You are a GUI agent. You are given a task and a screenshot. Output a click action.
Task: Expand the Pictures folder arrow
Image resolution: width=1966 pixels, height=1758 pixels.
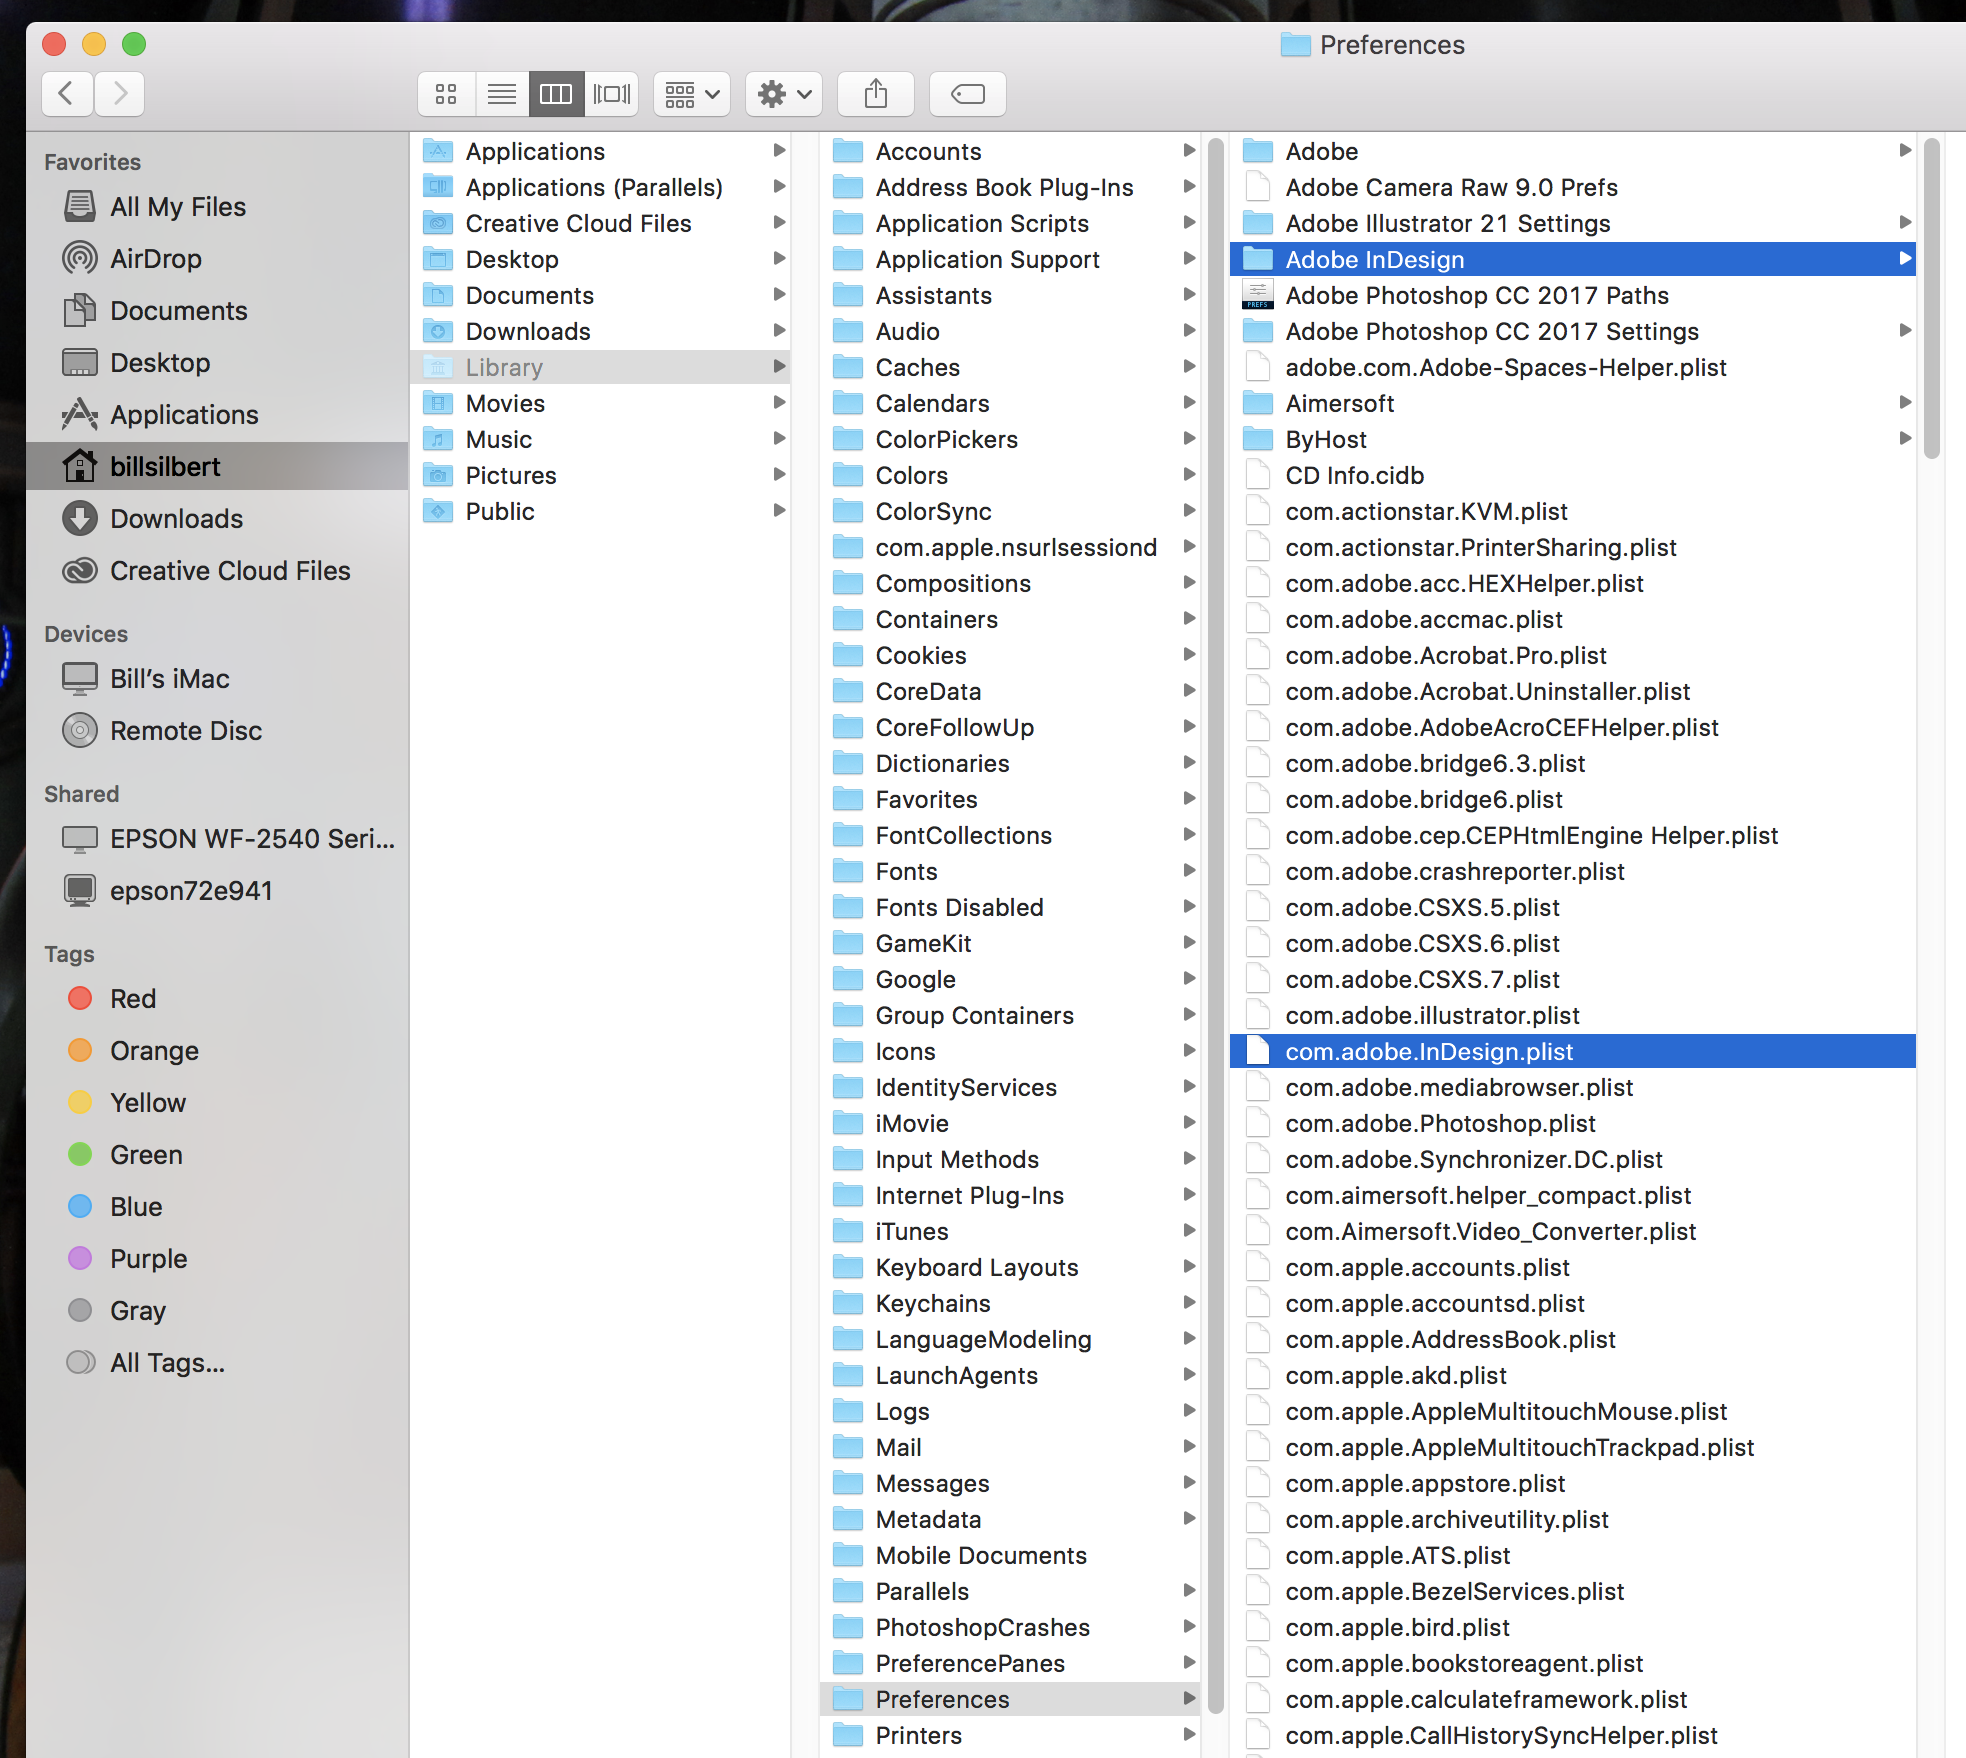pyautogui.click(x=779, y=474)
